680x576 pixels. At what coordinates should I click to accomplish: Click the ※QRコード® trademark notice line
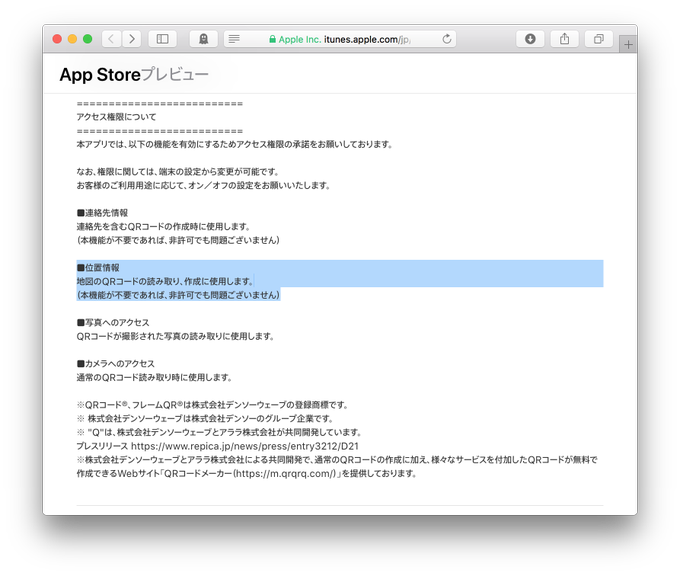(212, 405)
